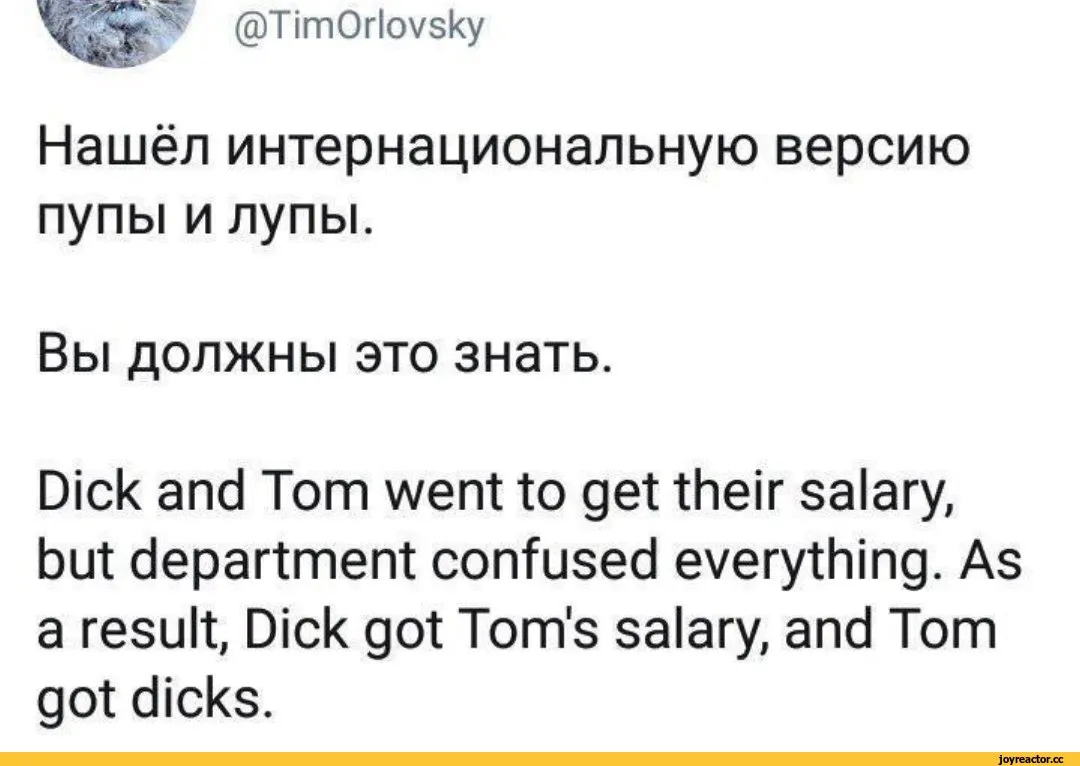Click the line "Вы должны это знать."

click(x=324, y=358)
